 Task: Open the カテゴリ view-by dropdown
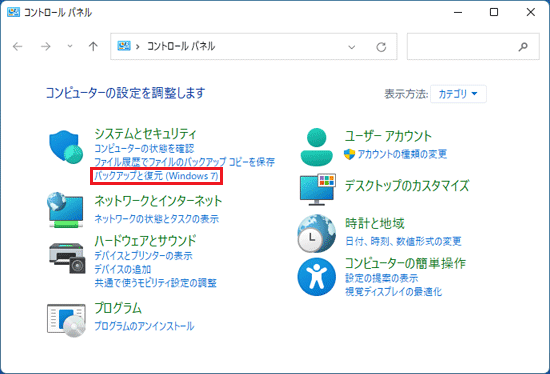tap(458, 94)
